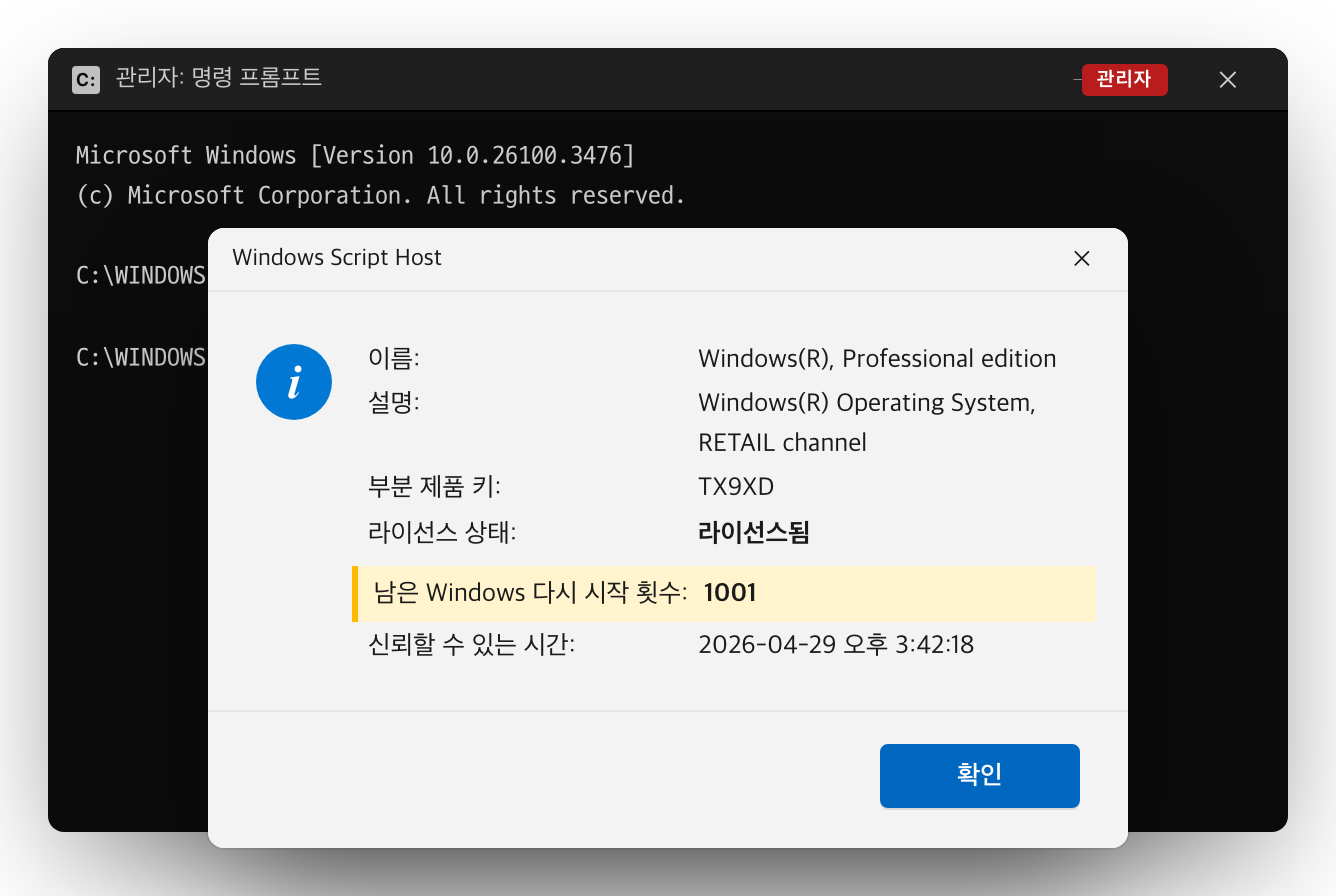Click the 관리자: 명령 프롬프트 title text
The height and width of the screenshot is (896, 1336).
219,78
